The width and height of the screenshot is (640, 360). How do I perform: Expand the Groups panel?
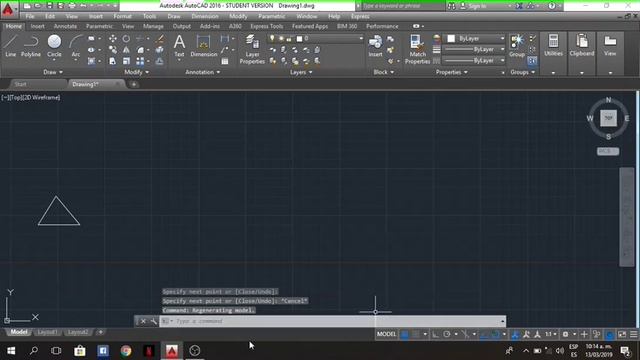(x=522, y=72)
